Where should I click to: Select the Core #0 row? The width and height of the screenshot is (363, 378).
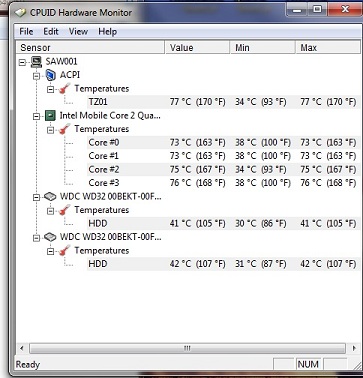click(x=223, y=142)
